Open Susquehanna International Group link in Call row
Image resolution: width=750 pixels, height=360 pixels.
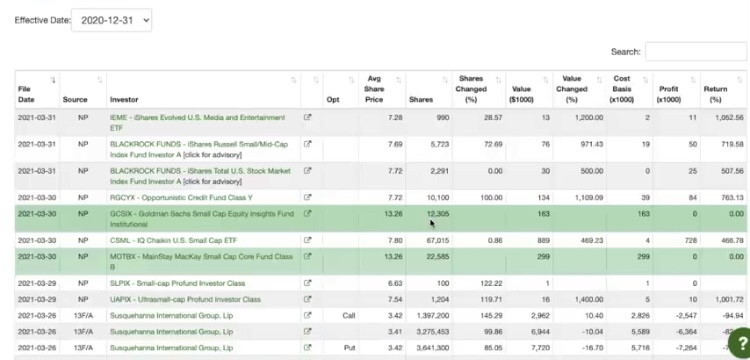pos(171,316)
